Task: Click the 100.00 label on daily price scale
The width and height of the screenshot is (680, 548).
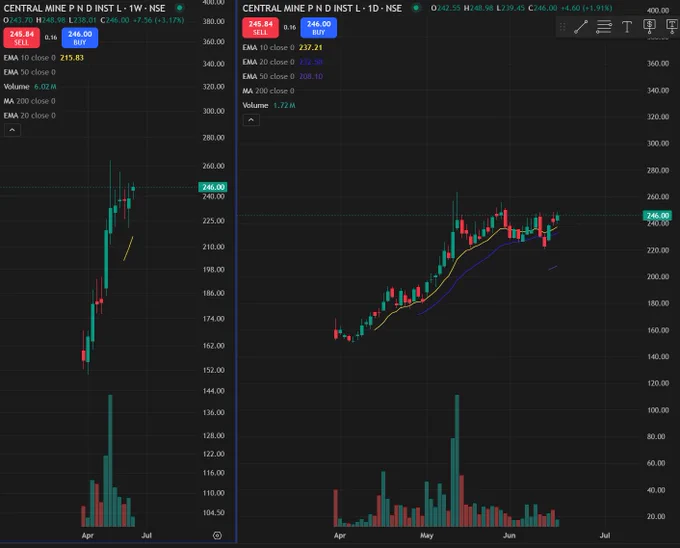Action: [657, 410]
